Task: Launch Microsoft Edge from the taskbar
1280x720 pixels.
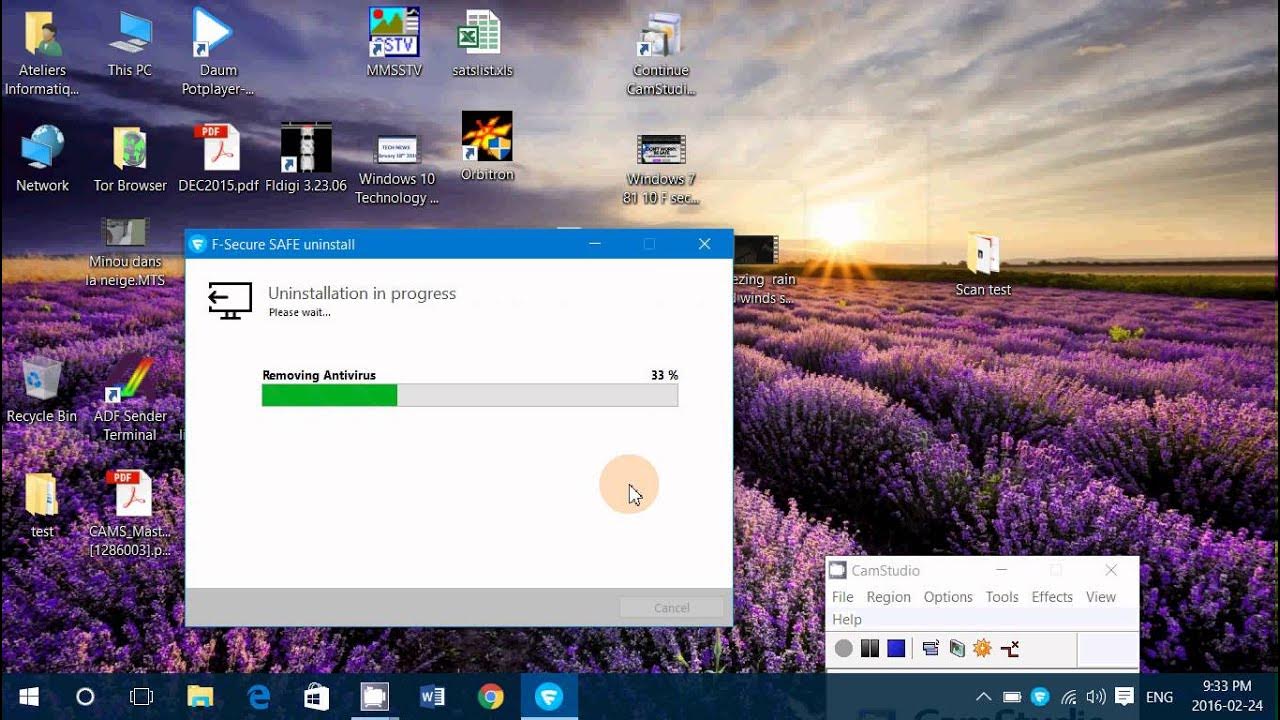Action: pyautogui.click(x=258, y=697)
